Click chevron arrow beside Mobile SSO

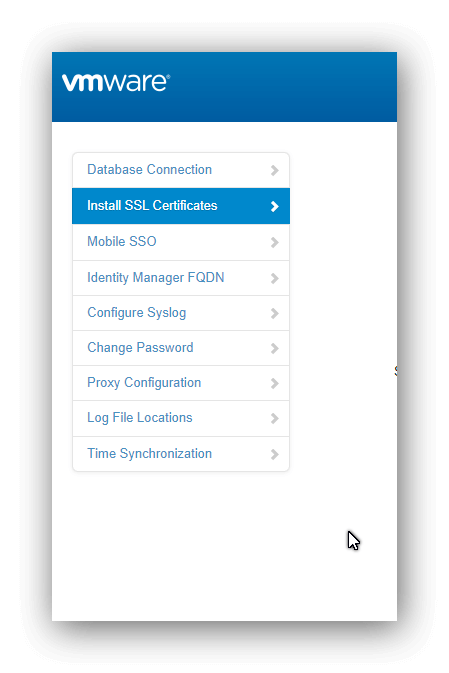click(275, 243)
